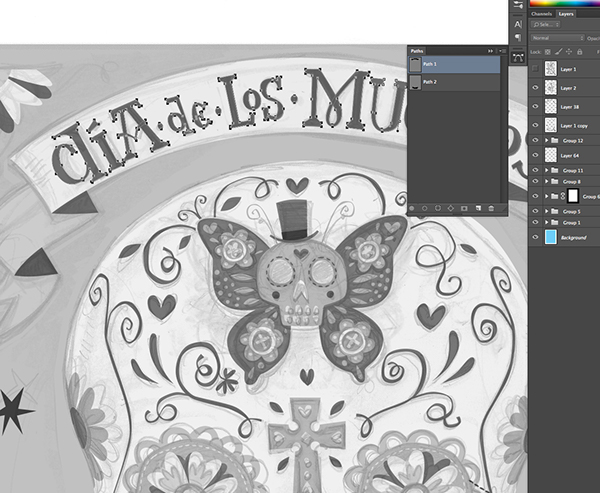Hide Layer 2 with eye icon
This screenshot has width=600, height=493.
click(x=535, y=88)
